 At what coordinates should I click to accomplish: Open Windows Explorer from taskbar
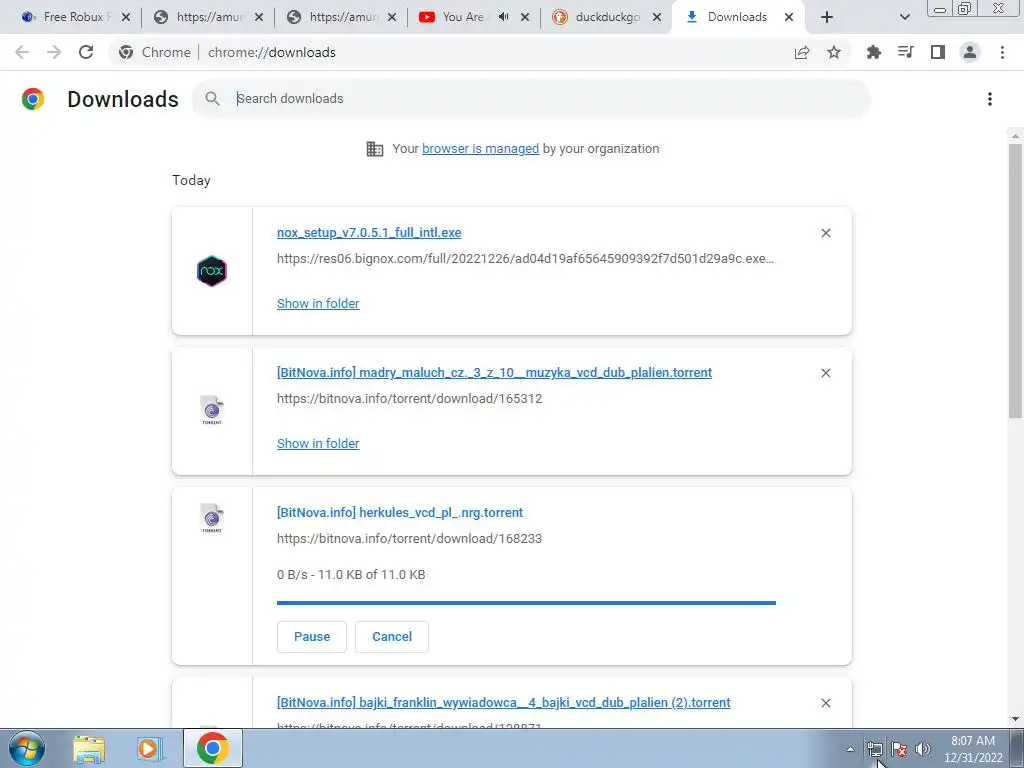point(89,748)
